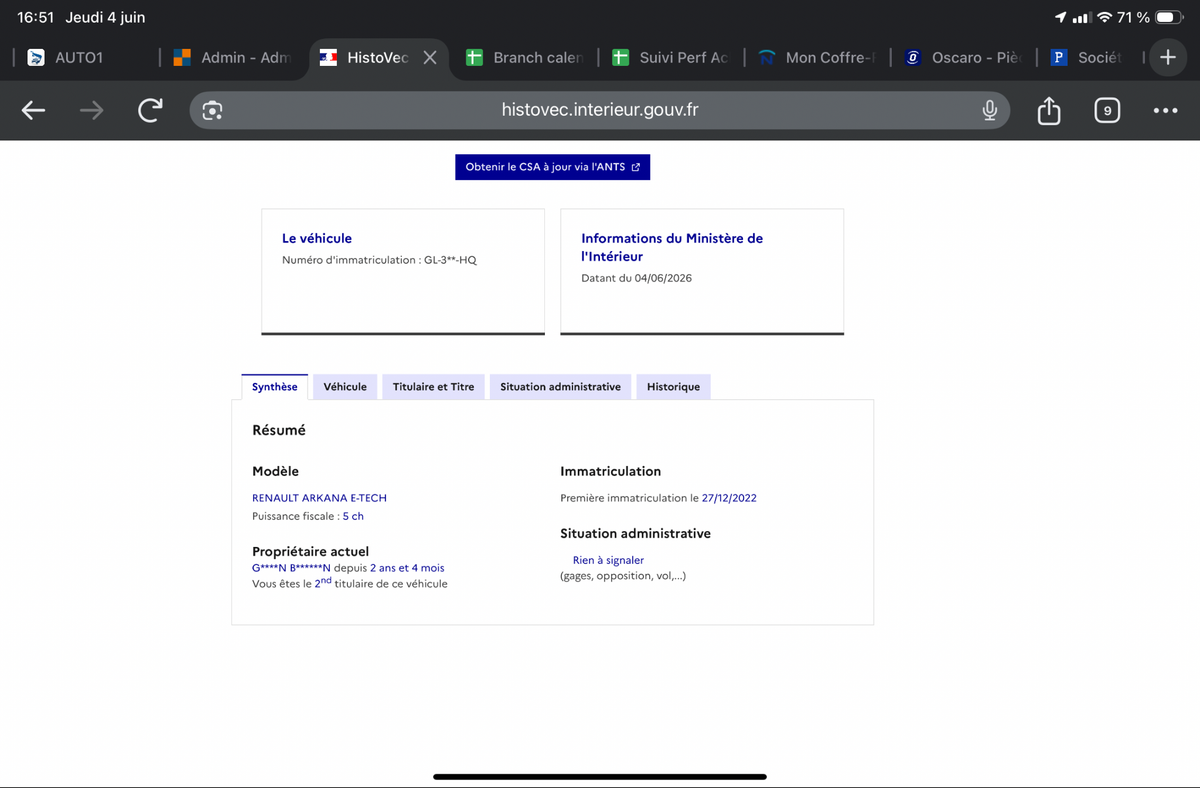Reload the page with the refresh icon
This screenshot has height=788, width=1200.
point(150,111)
